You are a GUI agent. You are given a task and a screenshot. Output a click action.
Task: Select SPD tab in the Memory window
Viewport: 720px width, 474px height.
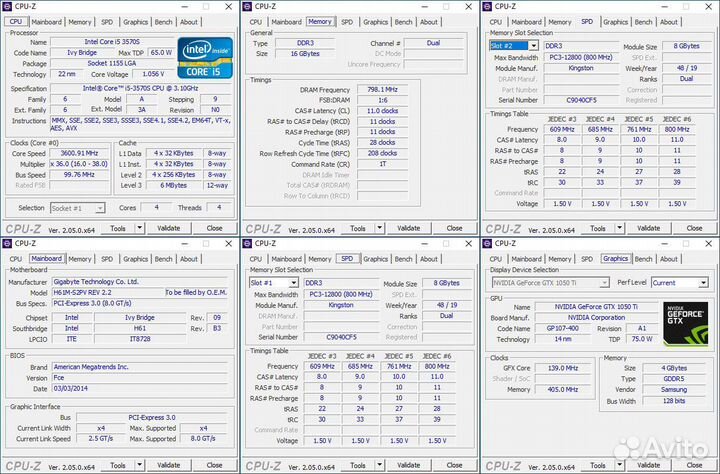click(x=347, y=22)
